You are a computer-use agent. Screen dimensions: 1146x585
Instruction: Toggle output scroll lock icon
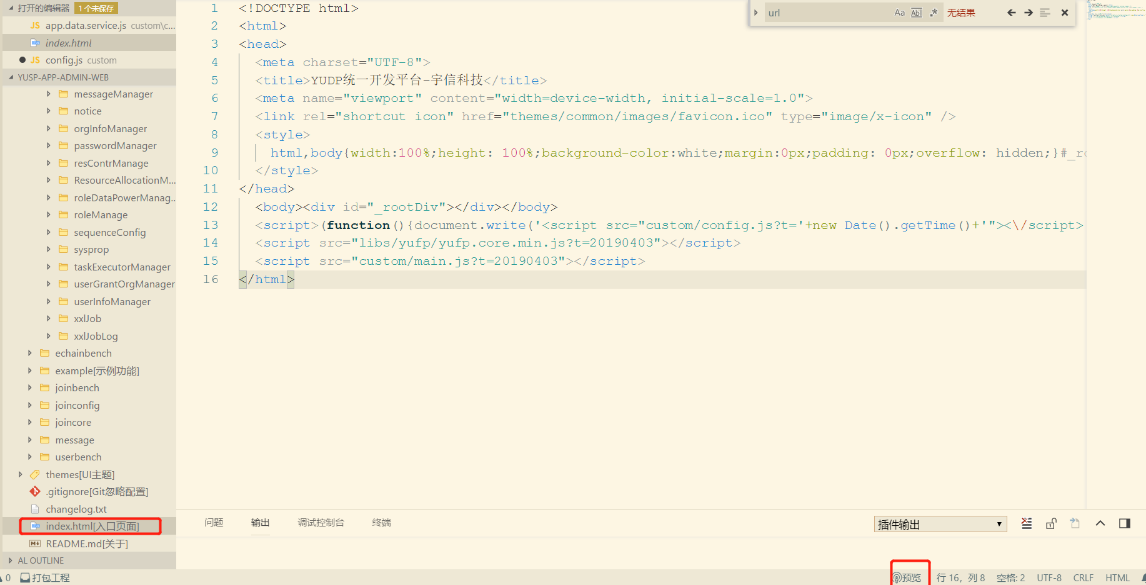coord(1051,523)
